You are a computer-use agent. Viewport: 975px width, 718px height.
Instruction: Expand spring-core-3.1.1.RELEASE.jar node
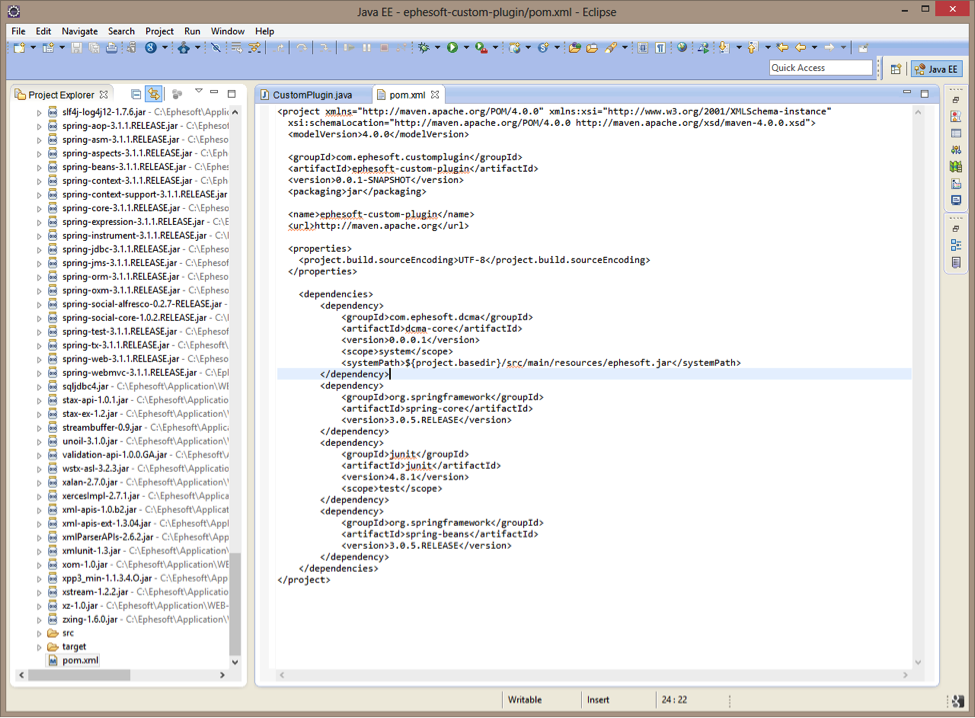(x=39, y=209)
